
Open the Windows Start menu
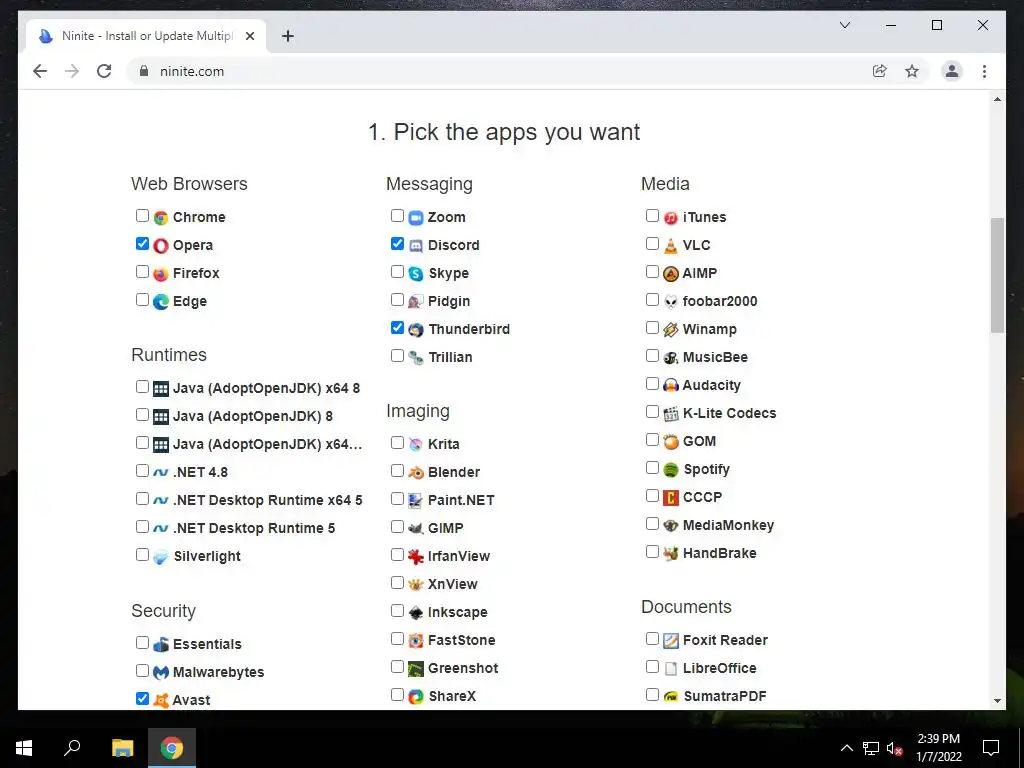coord(24,748)
